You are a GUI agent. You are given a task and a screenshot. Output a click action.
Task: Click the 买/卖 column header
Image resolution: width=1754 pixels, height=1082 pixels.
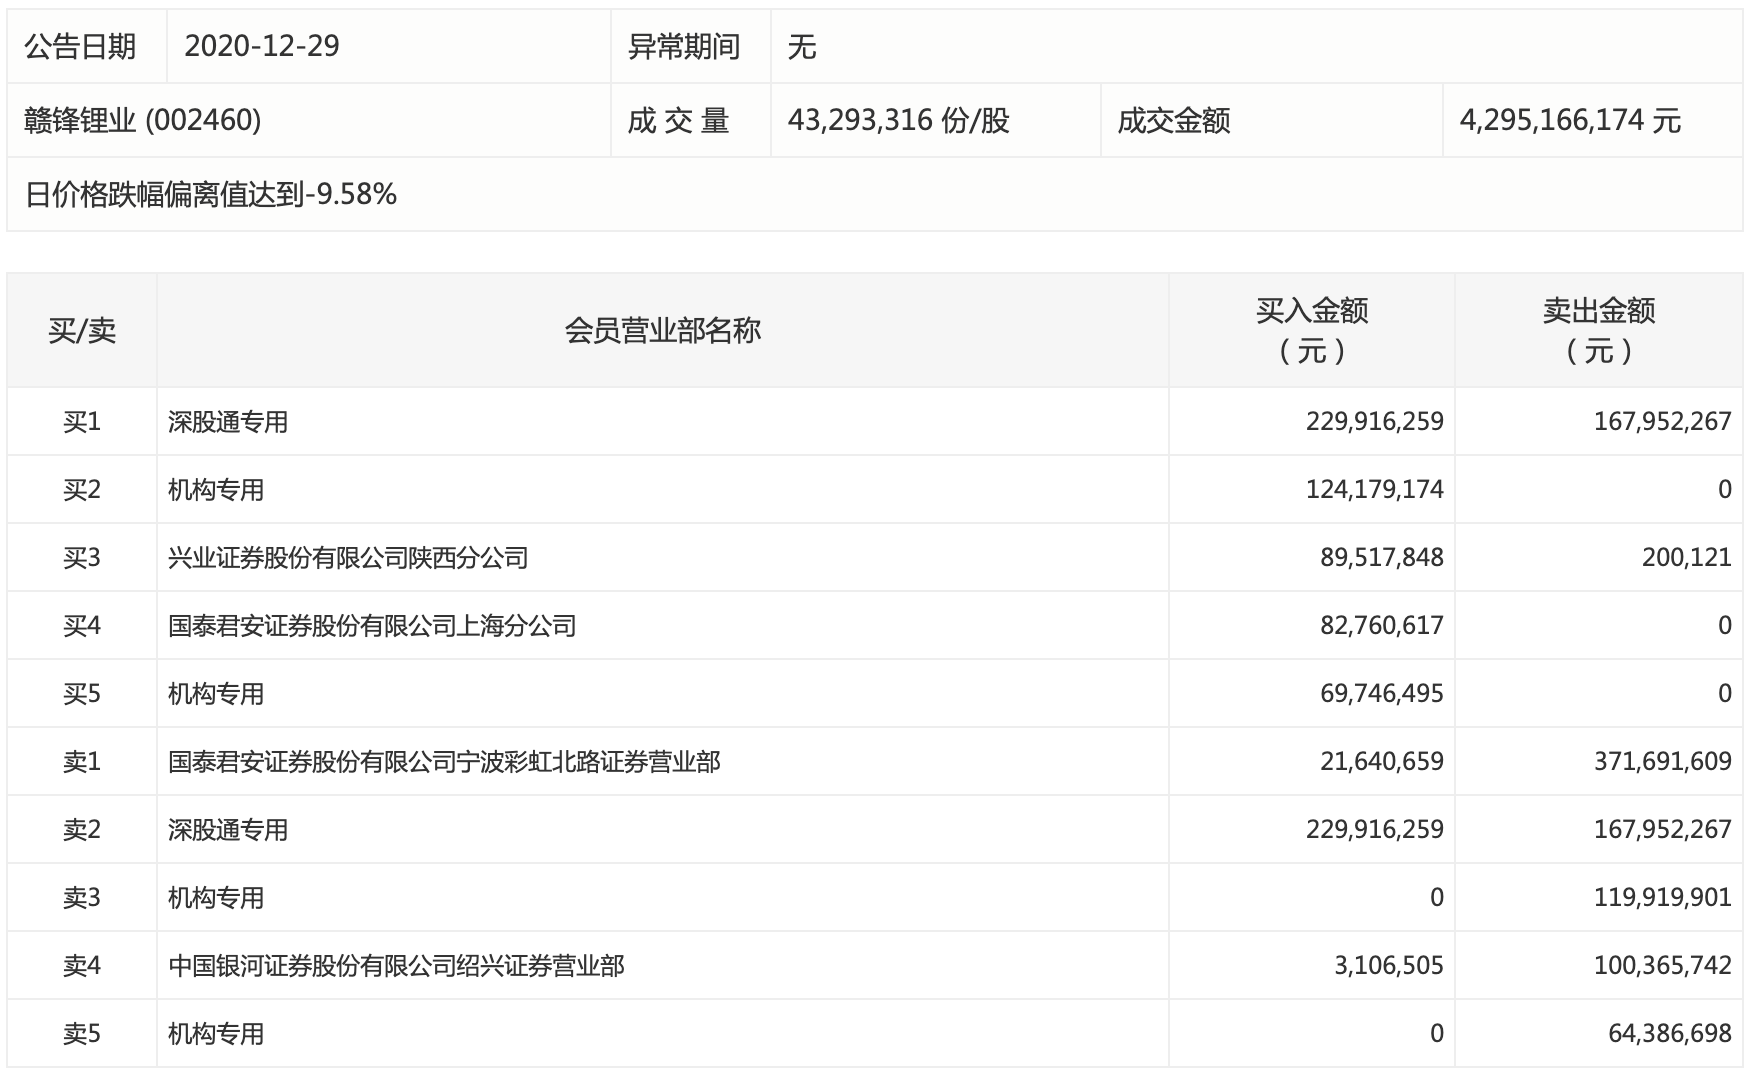(82, 330)
